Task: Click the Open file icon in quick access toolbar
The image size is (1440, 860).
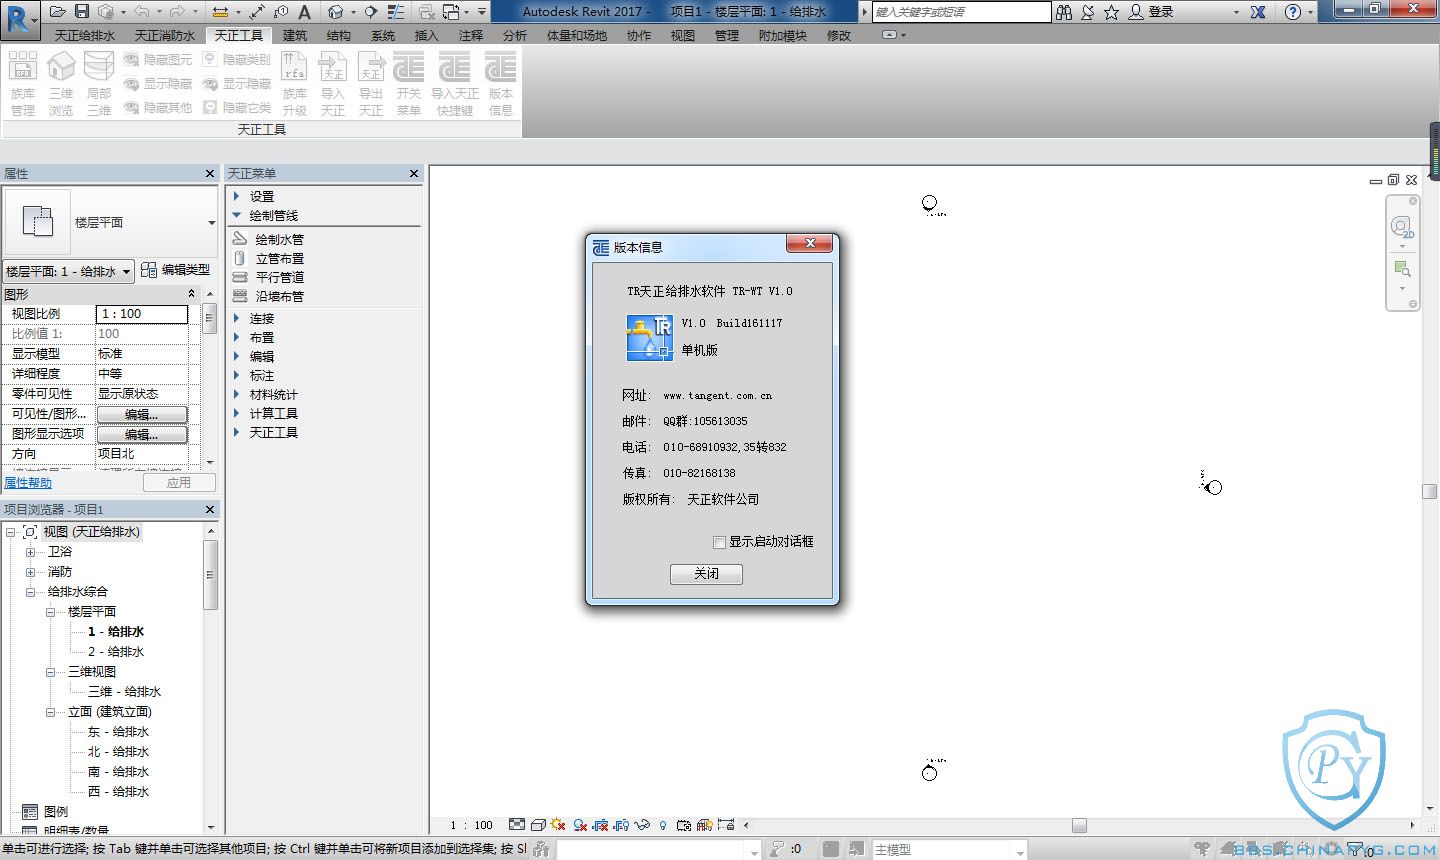Action: 58,12
